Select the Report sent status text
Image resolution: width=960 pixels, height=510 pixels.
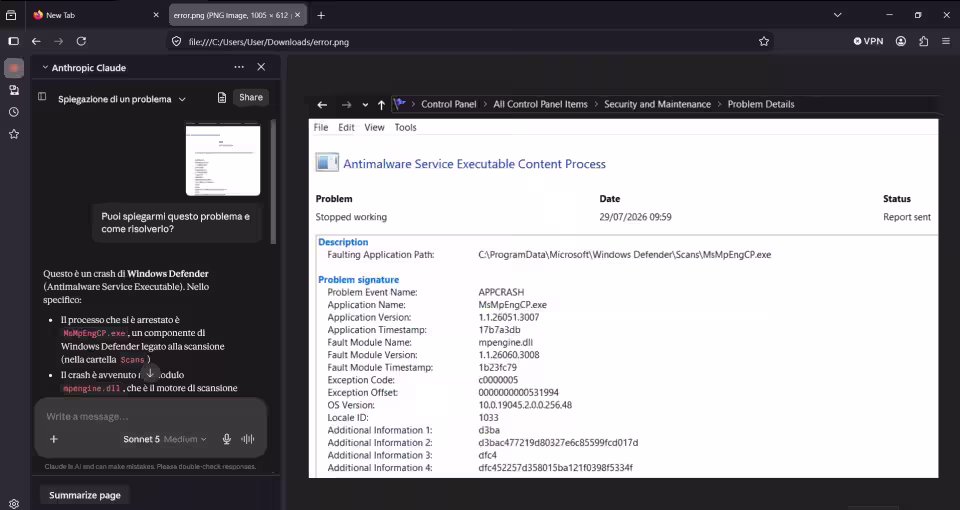[x=907, y=217]
